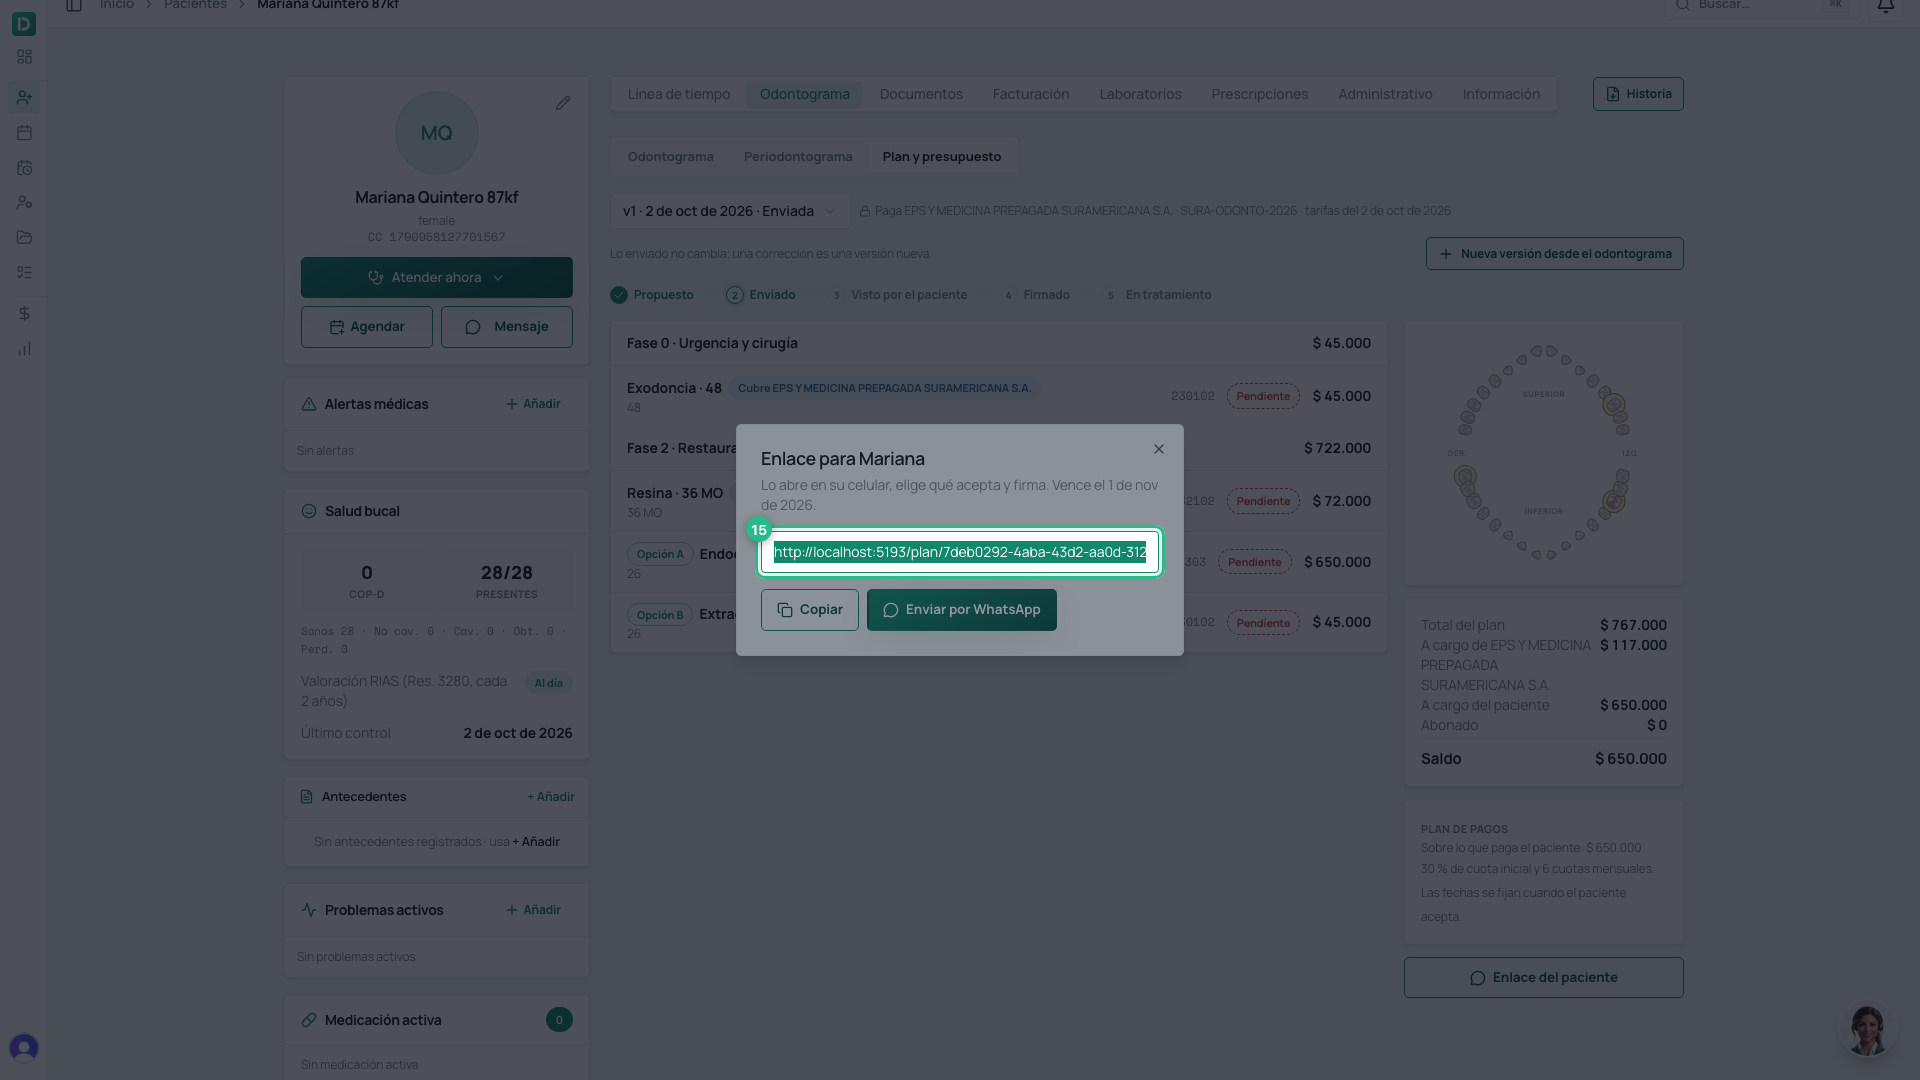This screenshot has height=1080, width=1920.
Task: Open the dashboard icon in the sidebar
Action: [x=24, y=57]
